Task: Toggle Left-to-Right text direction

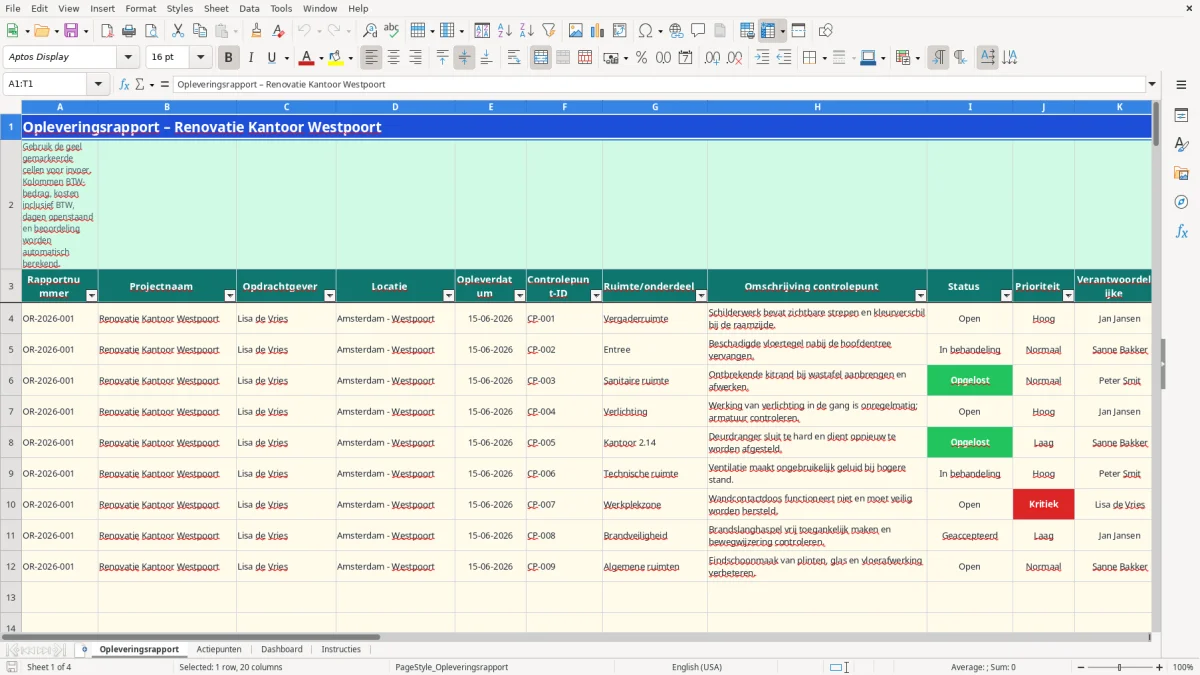Action: click(x=938, y=58)
